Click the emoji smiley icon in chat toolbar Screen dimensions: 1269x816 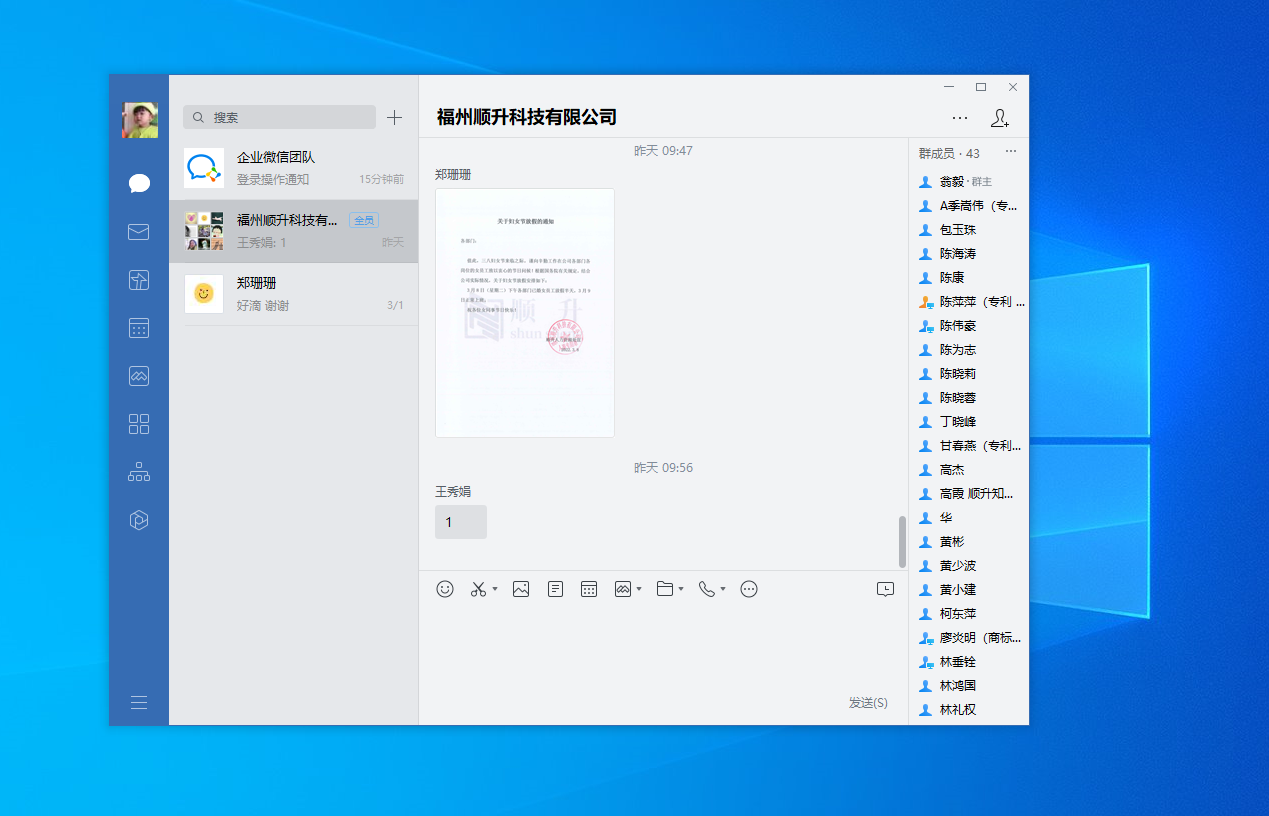tap(445, 589)
